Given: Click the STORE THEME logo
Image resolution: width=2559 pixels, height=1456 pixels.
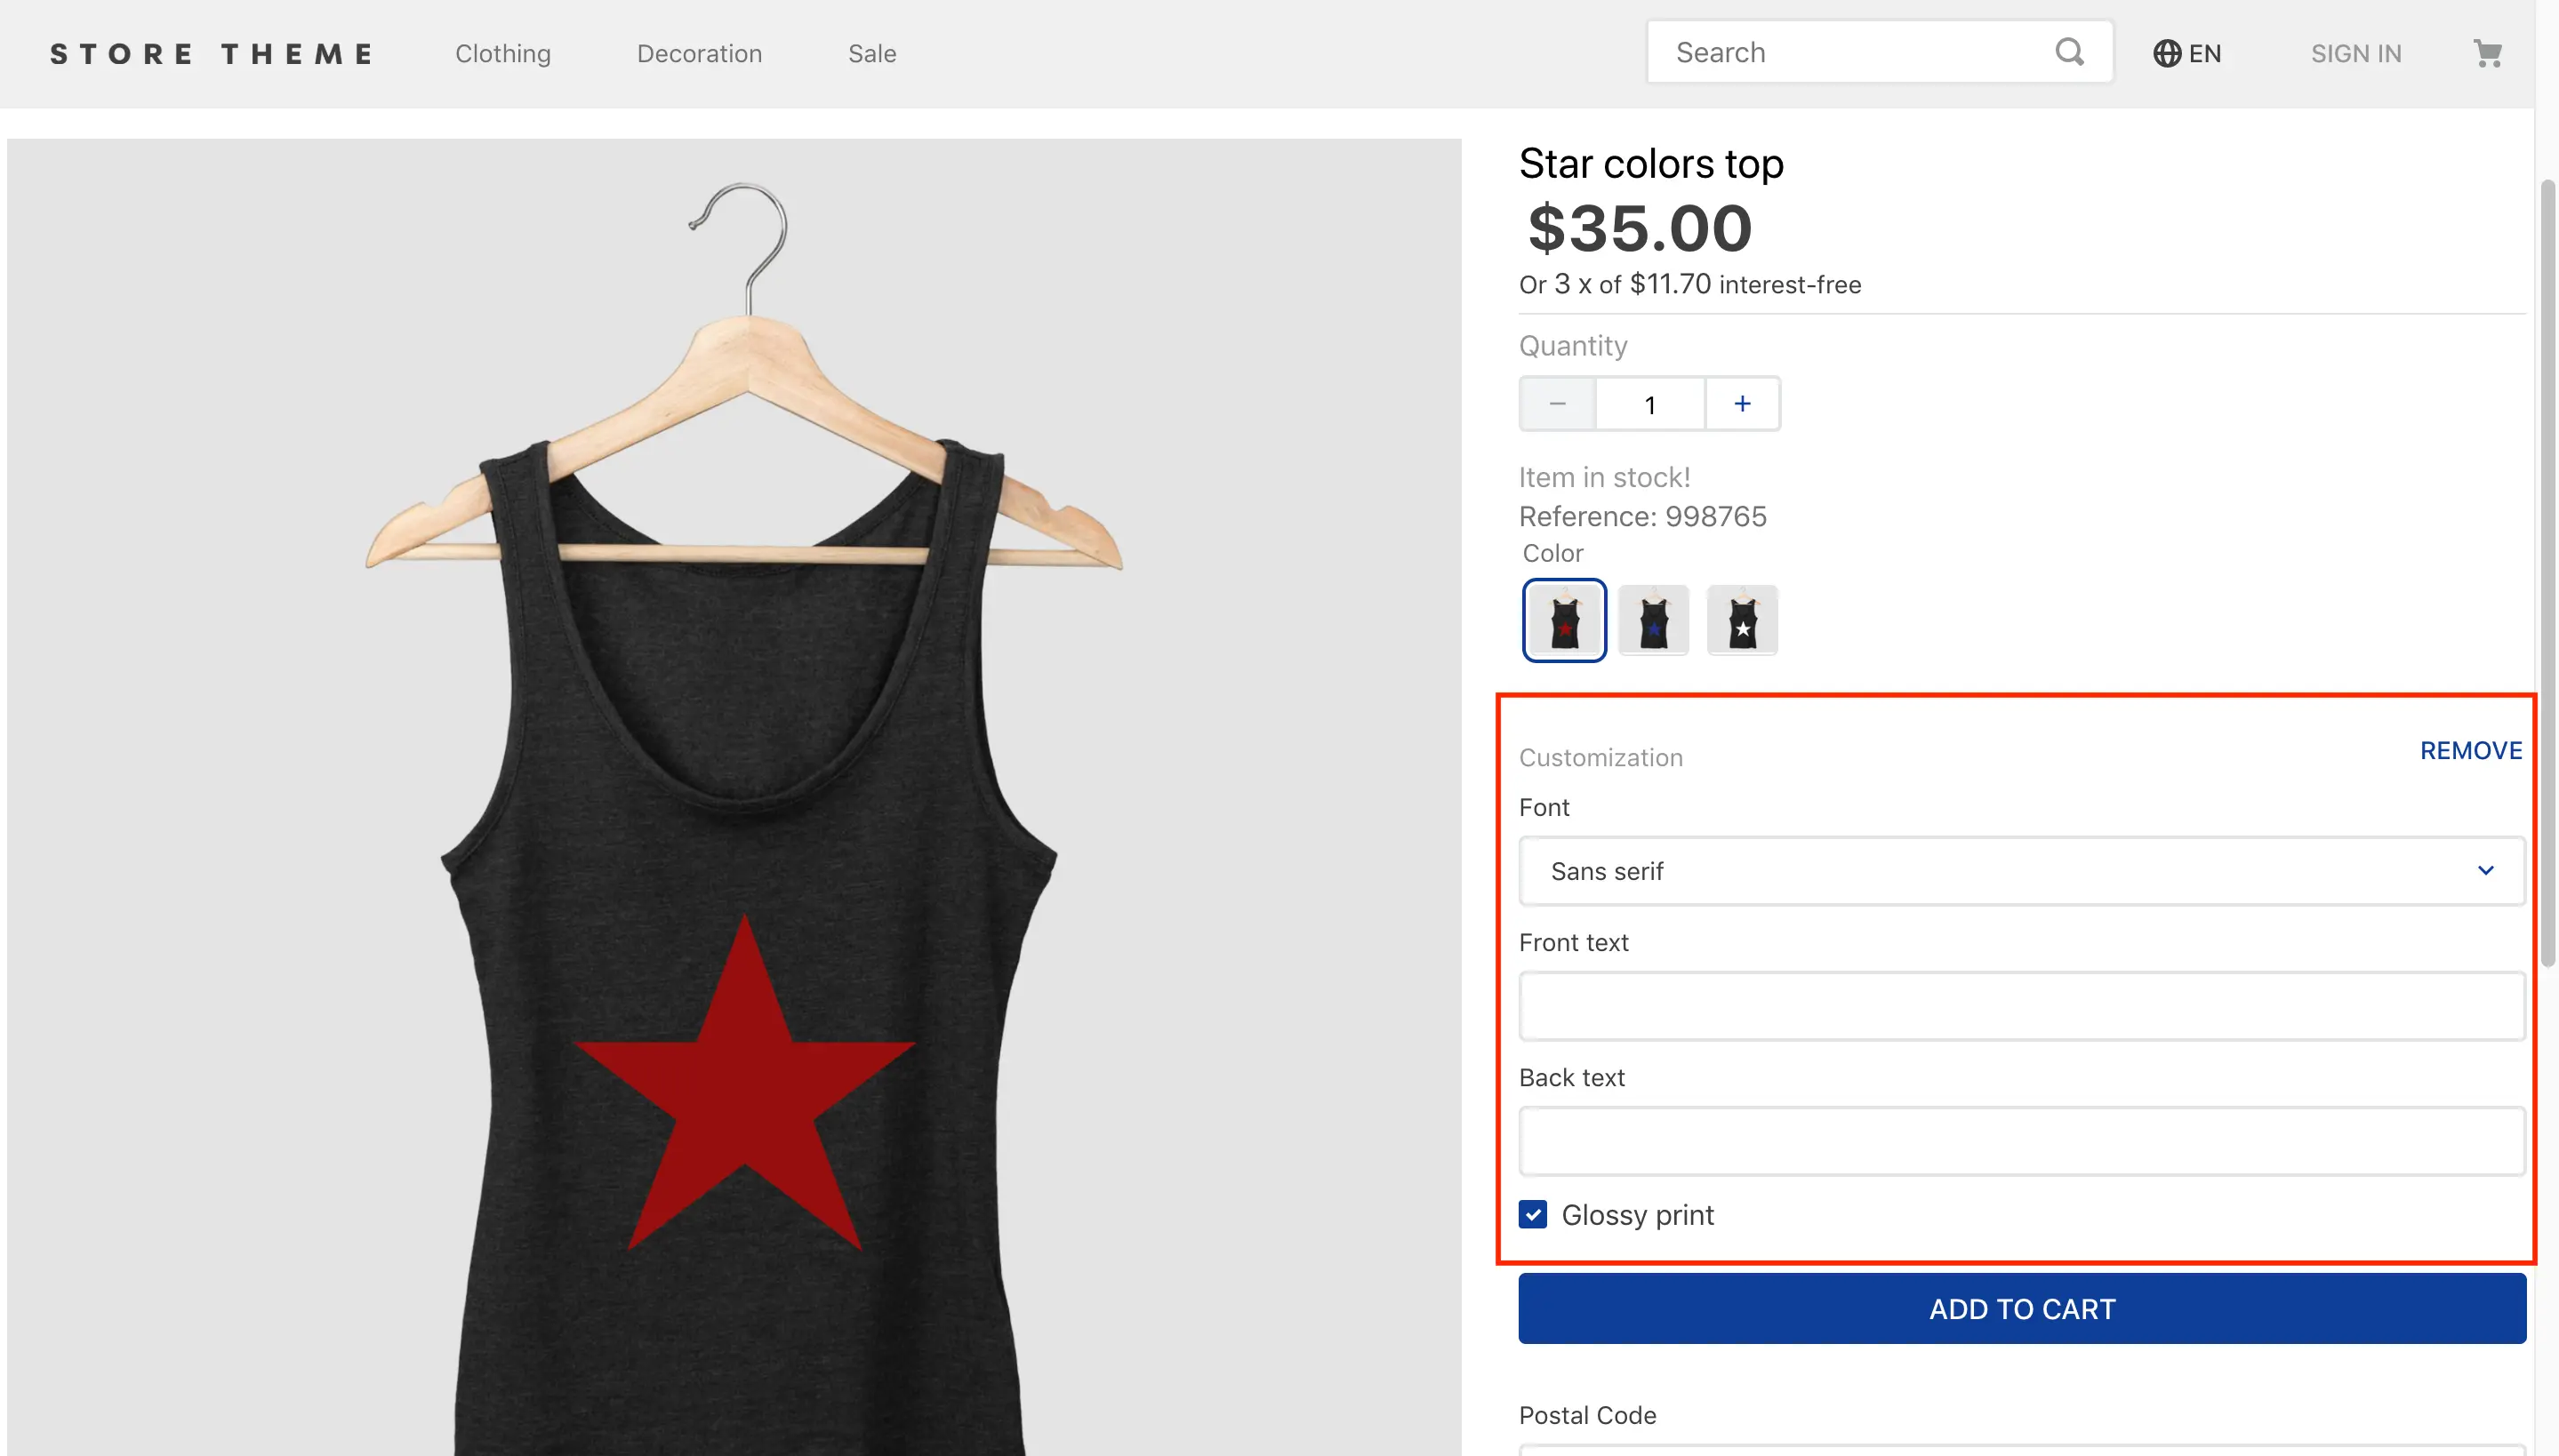Looking at the screenshot, I should pyautogui.click(x=212, y=54).
